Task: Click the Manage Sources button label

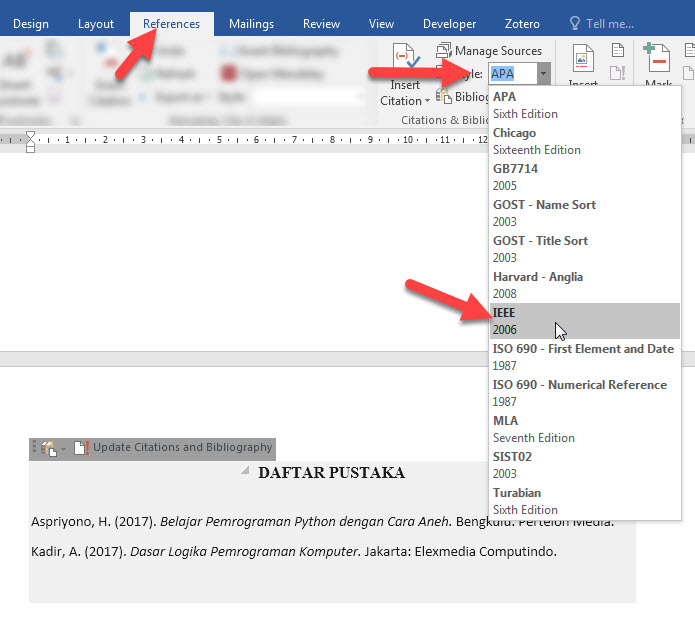Action: [x=498, y=51]
